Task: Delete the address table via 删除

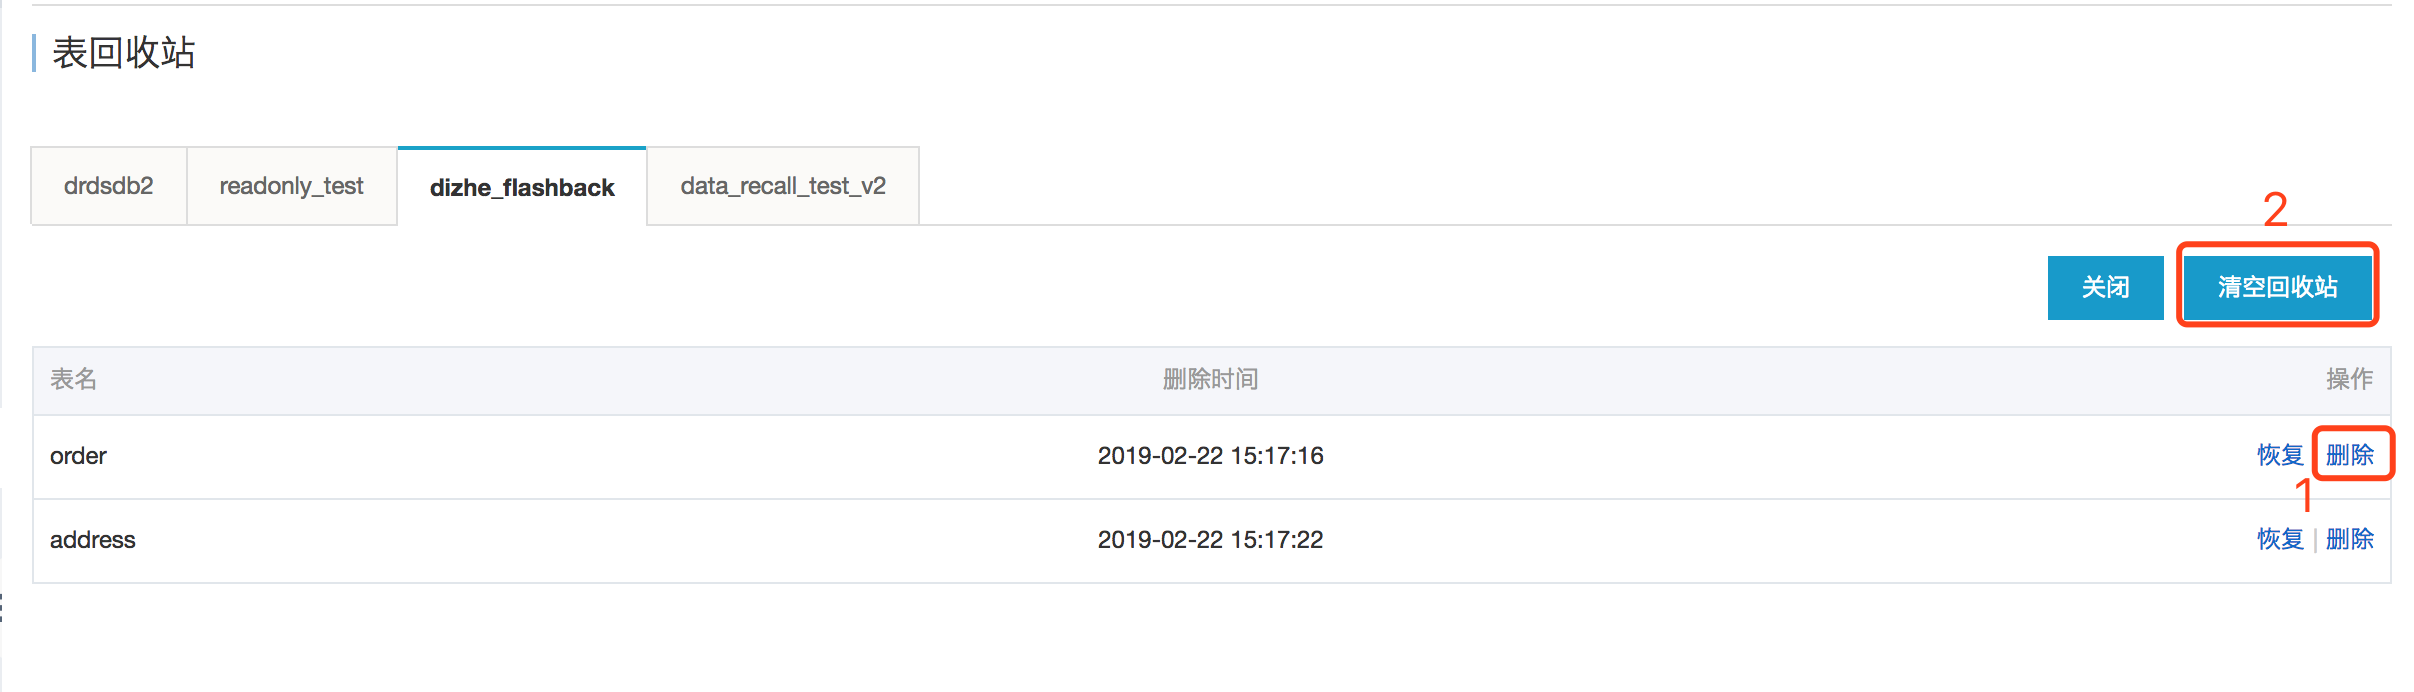Action: pyautogui.click(x=2349, y=539)
